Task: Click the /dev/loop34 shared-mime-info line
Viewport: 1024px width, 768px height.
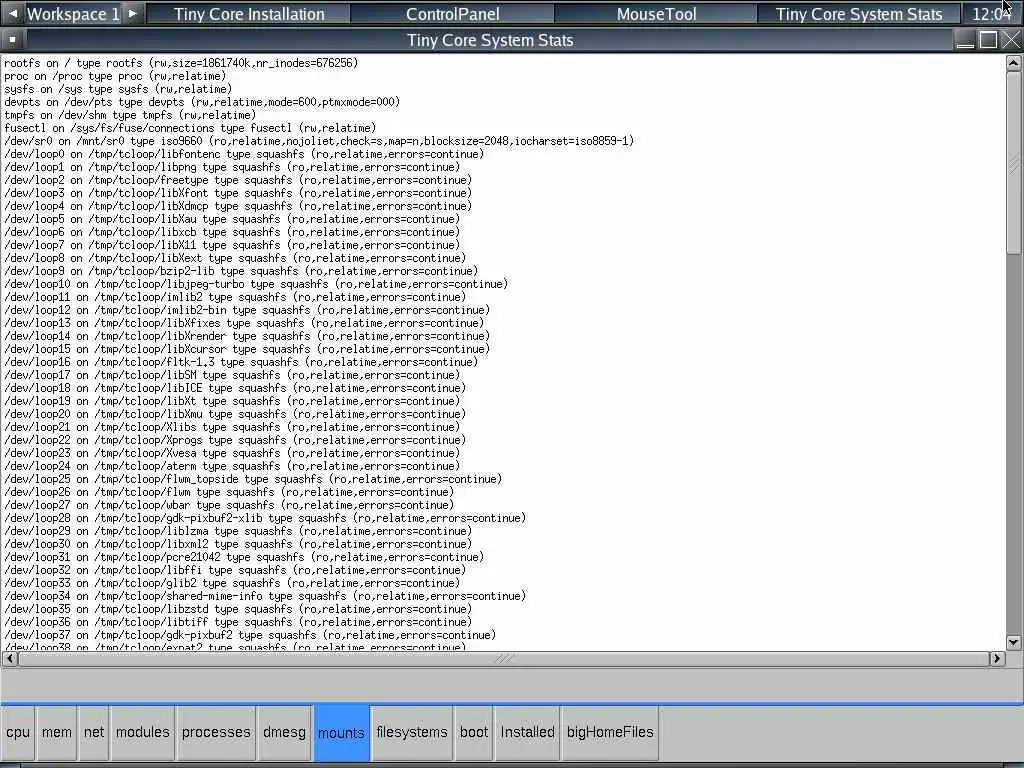Action: click(265, 596)
